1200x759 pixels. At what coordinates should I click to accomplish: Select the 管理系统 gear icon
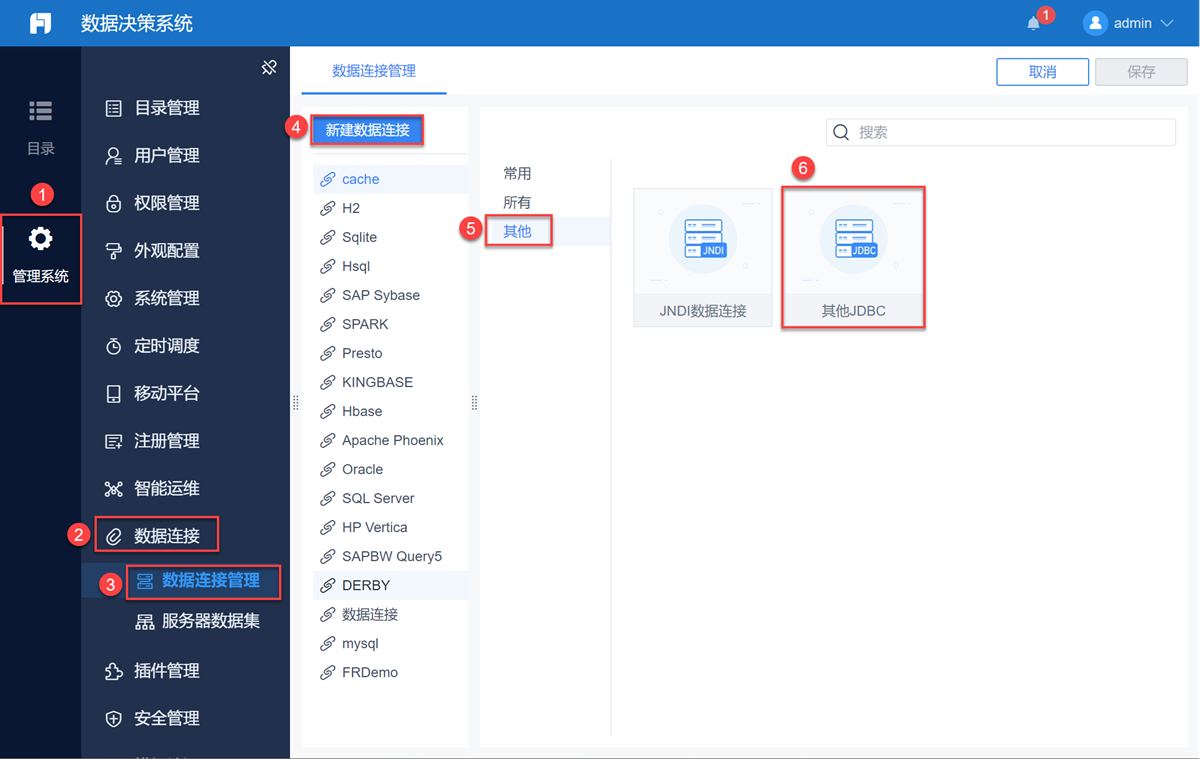click(x=40, y=239)
